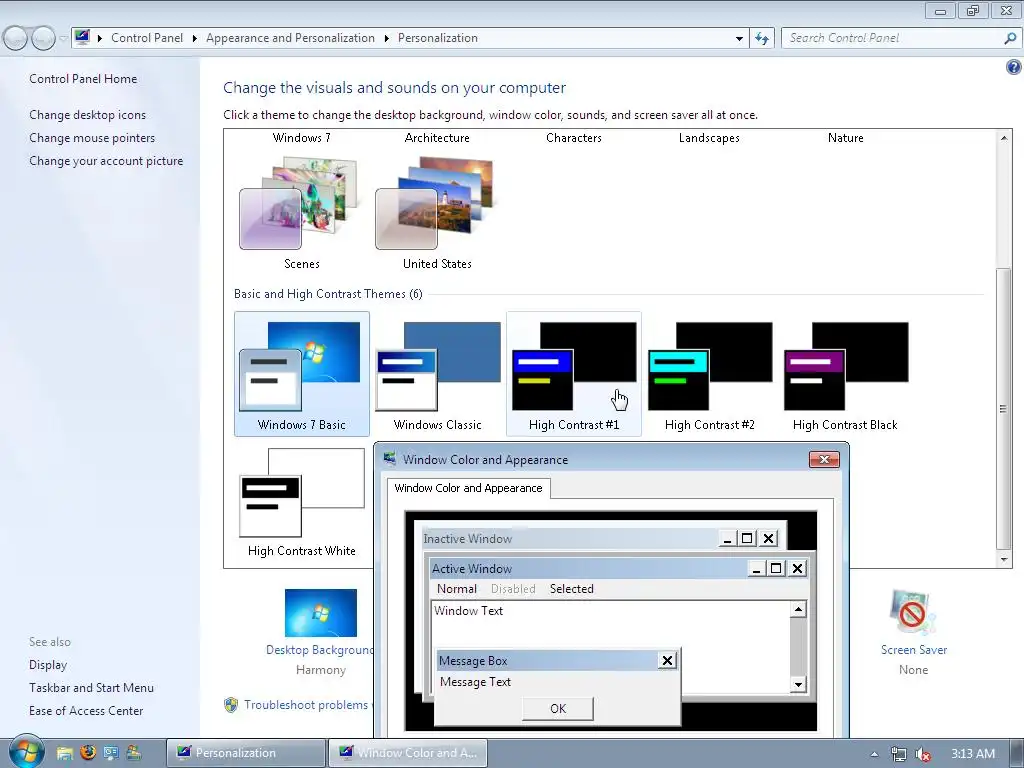Click the Desktop Background link text
Image resolution: width=1024 pixels, height=768 pixels.
[x=319, y=650]
